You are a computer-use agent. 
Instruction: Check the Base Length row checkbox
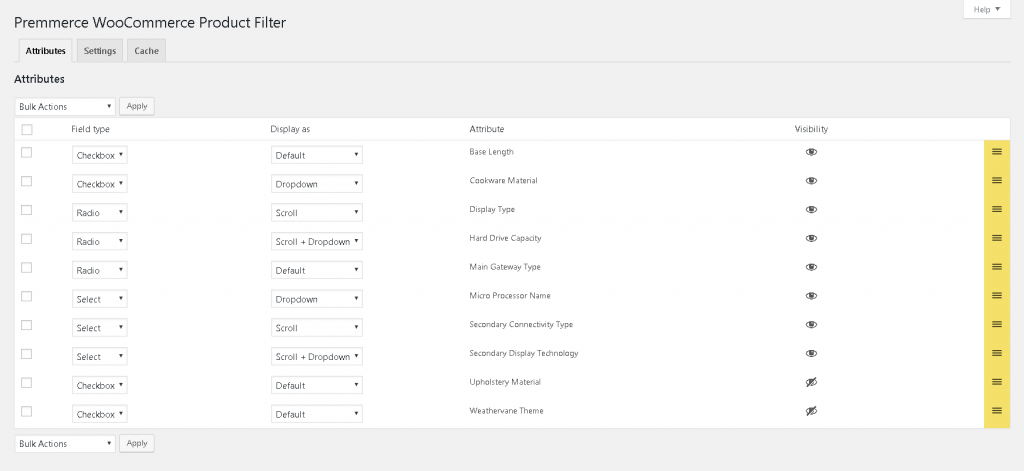tap(27, 152)
